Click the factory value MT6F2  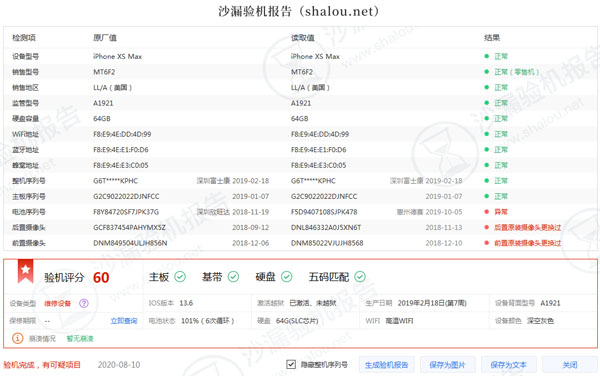(104, 72)
